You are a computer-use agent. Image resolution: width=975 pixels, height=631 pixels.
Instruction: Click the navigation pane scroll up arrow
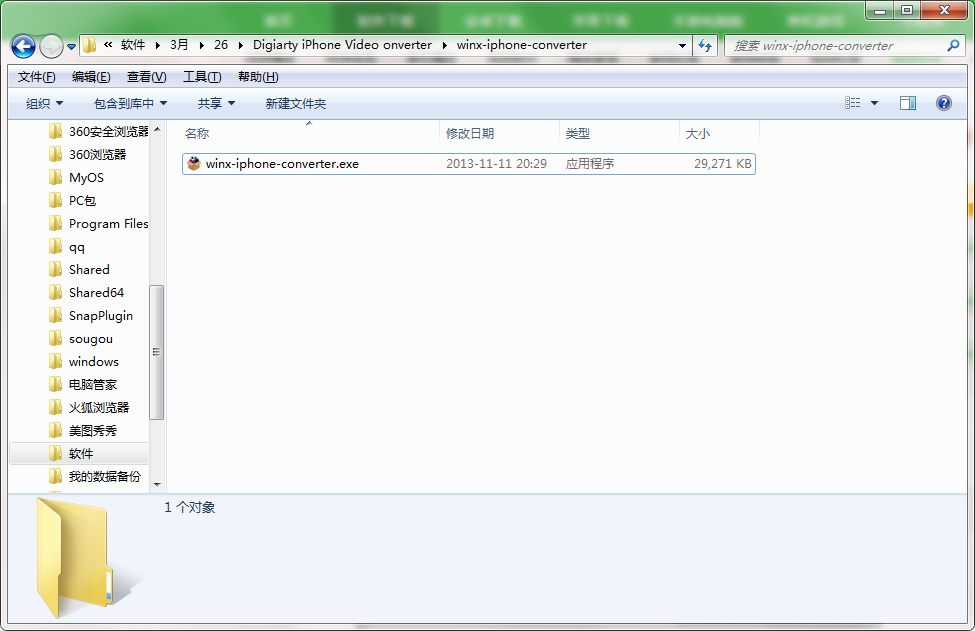[157, 129]
